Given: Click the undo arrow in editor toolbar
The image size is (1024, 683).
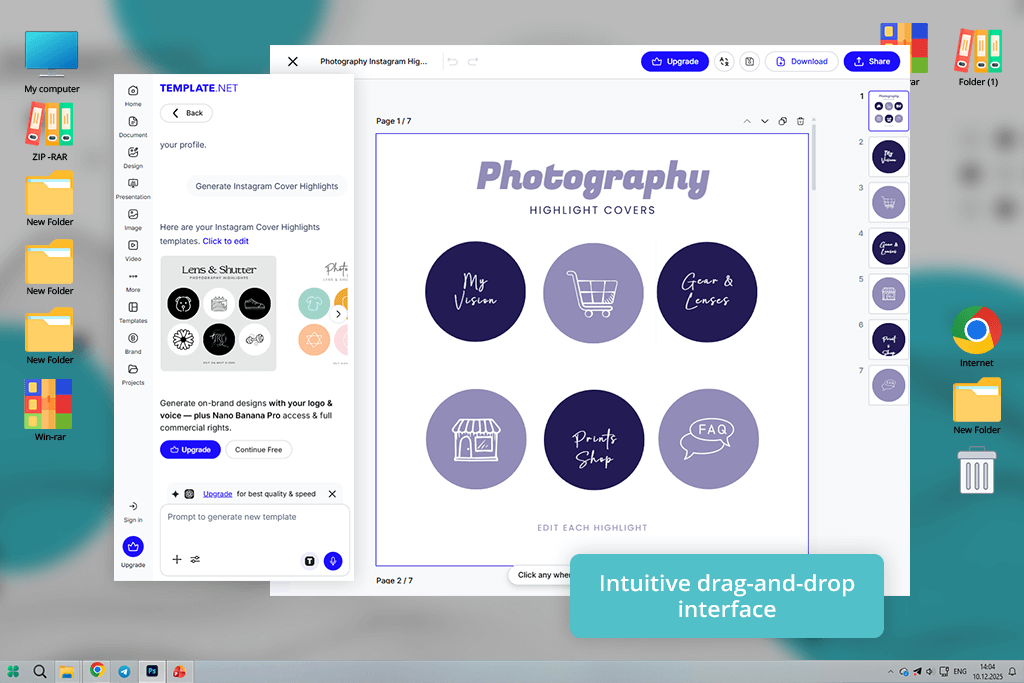Looking at the screenshot, I should click(x=453, y=61).
